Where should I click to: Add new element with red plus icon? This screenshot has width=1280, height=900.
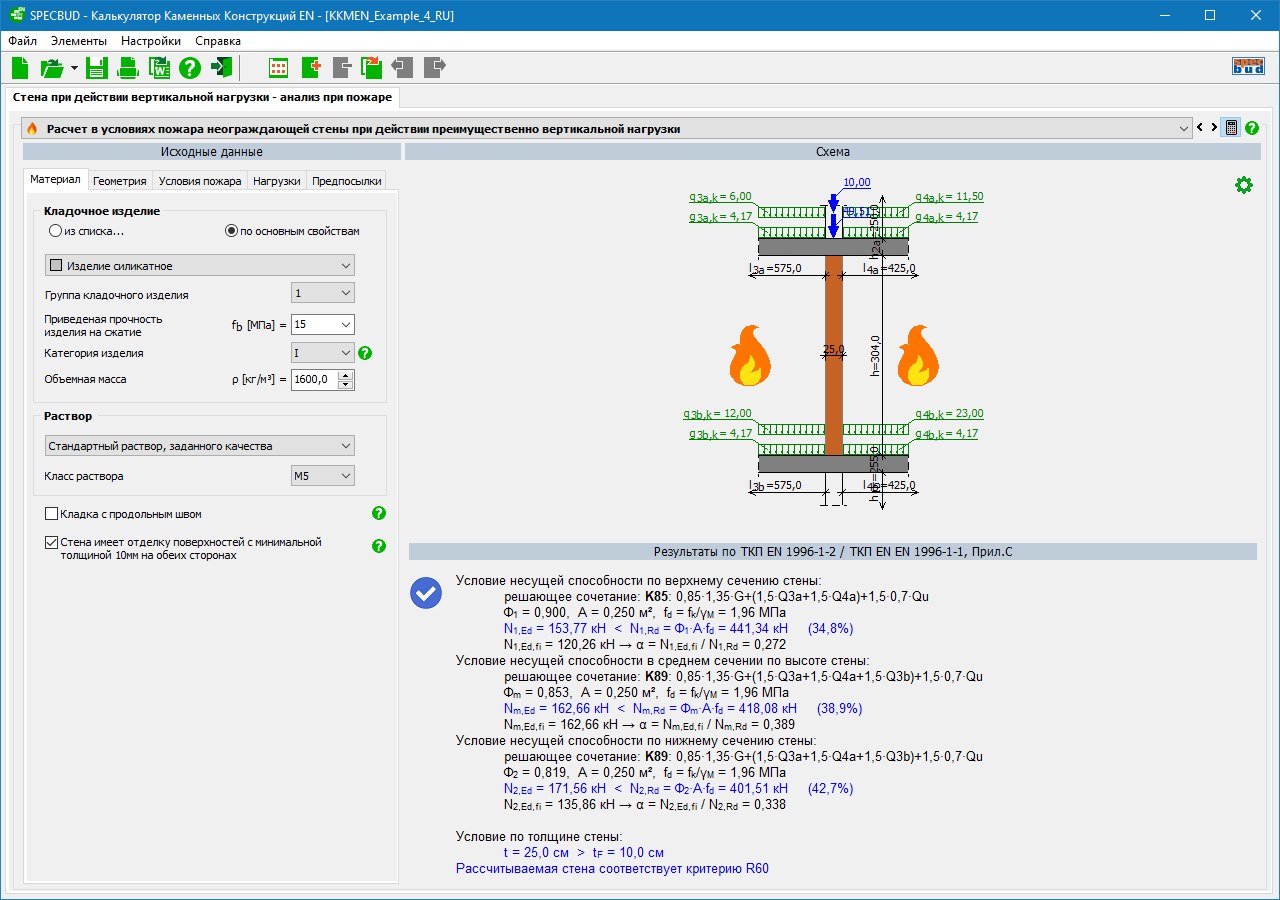[x=310, y=68]
